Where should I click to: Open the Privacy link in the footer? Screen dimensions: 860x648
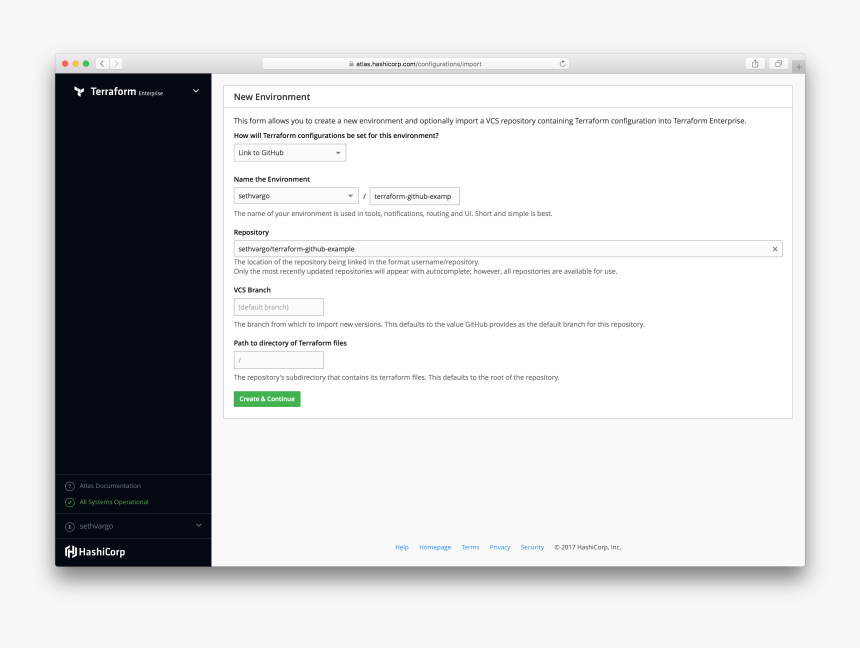[x=500, y=547]
